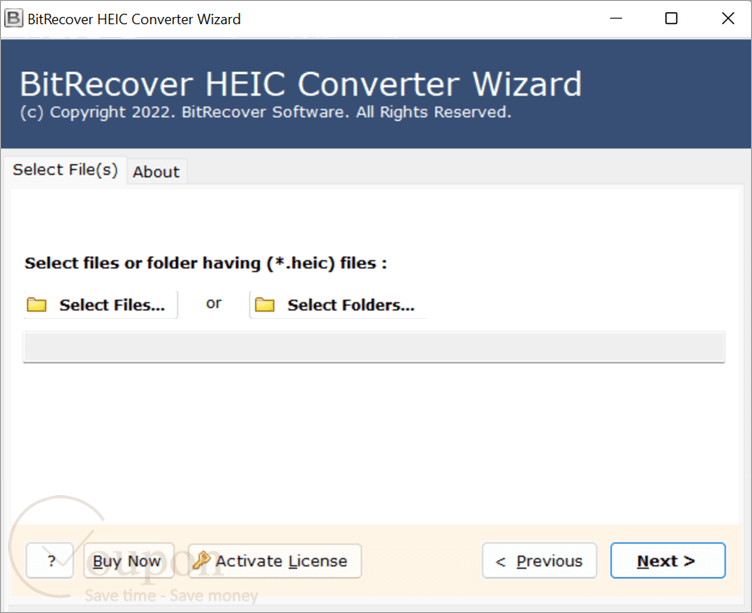Screen dimensions: 752x613
Task: Close the HEIC Converter Wizard window
Action: [x=728, y=19]
